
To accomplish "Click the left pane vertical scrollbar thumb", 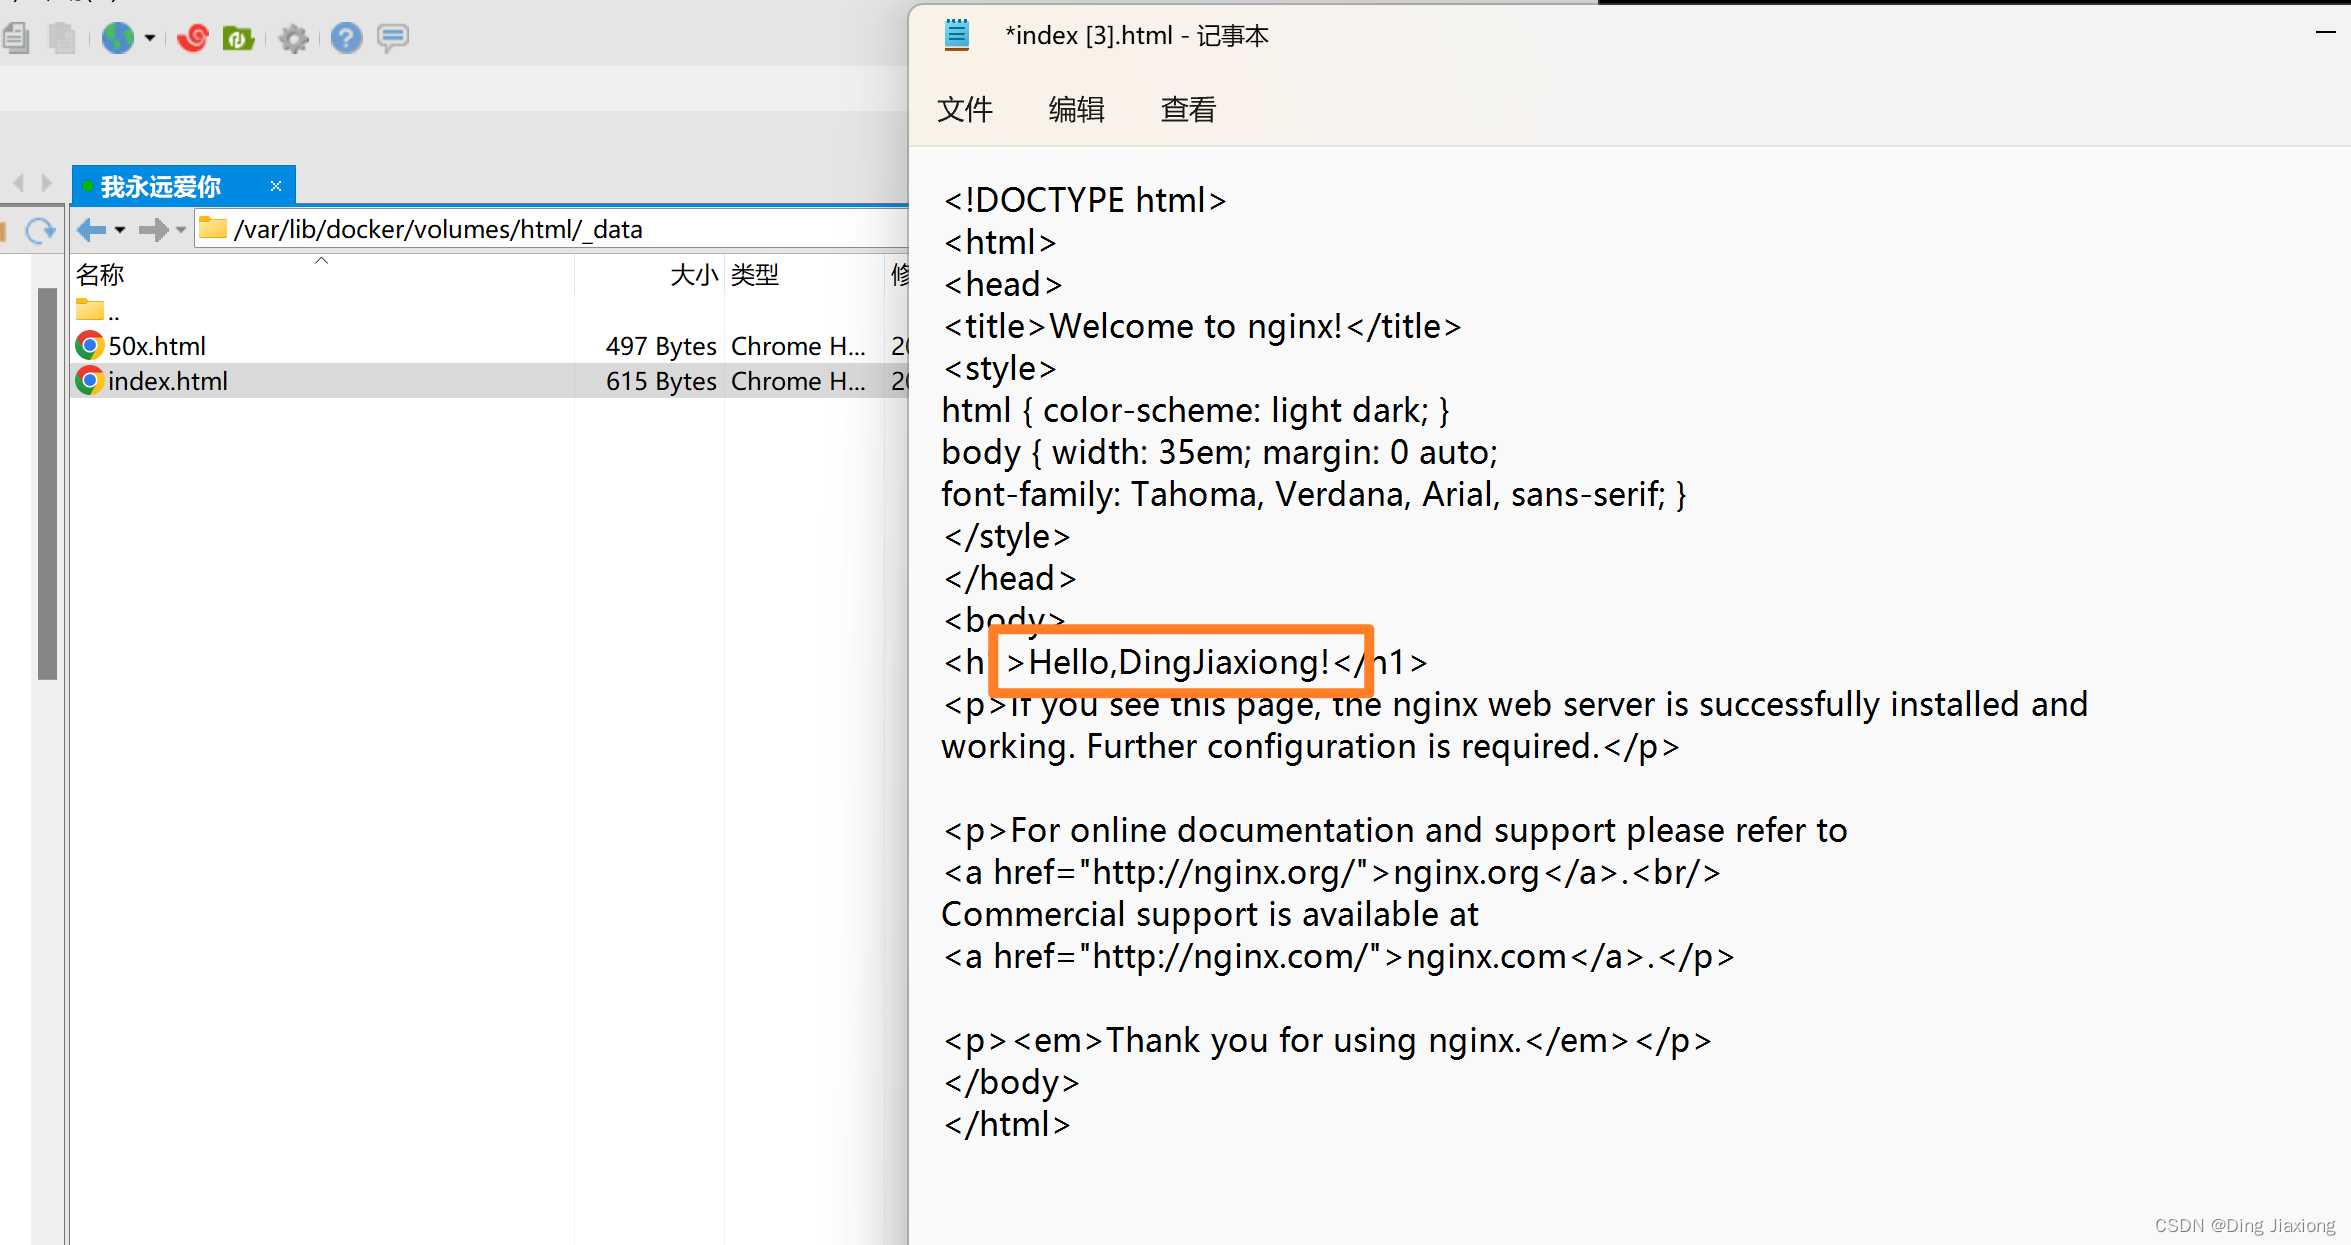I will click(47, 483).
